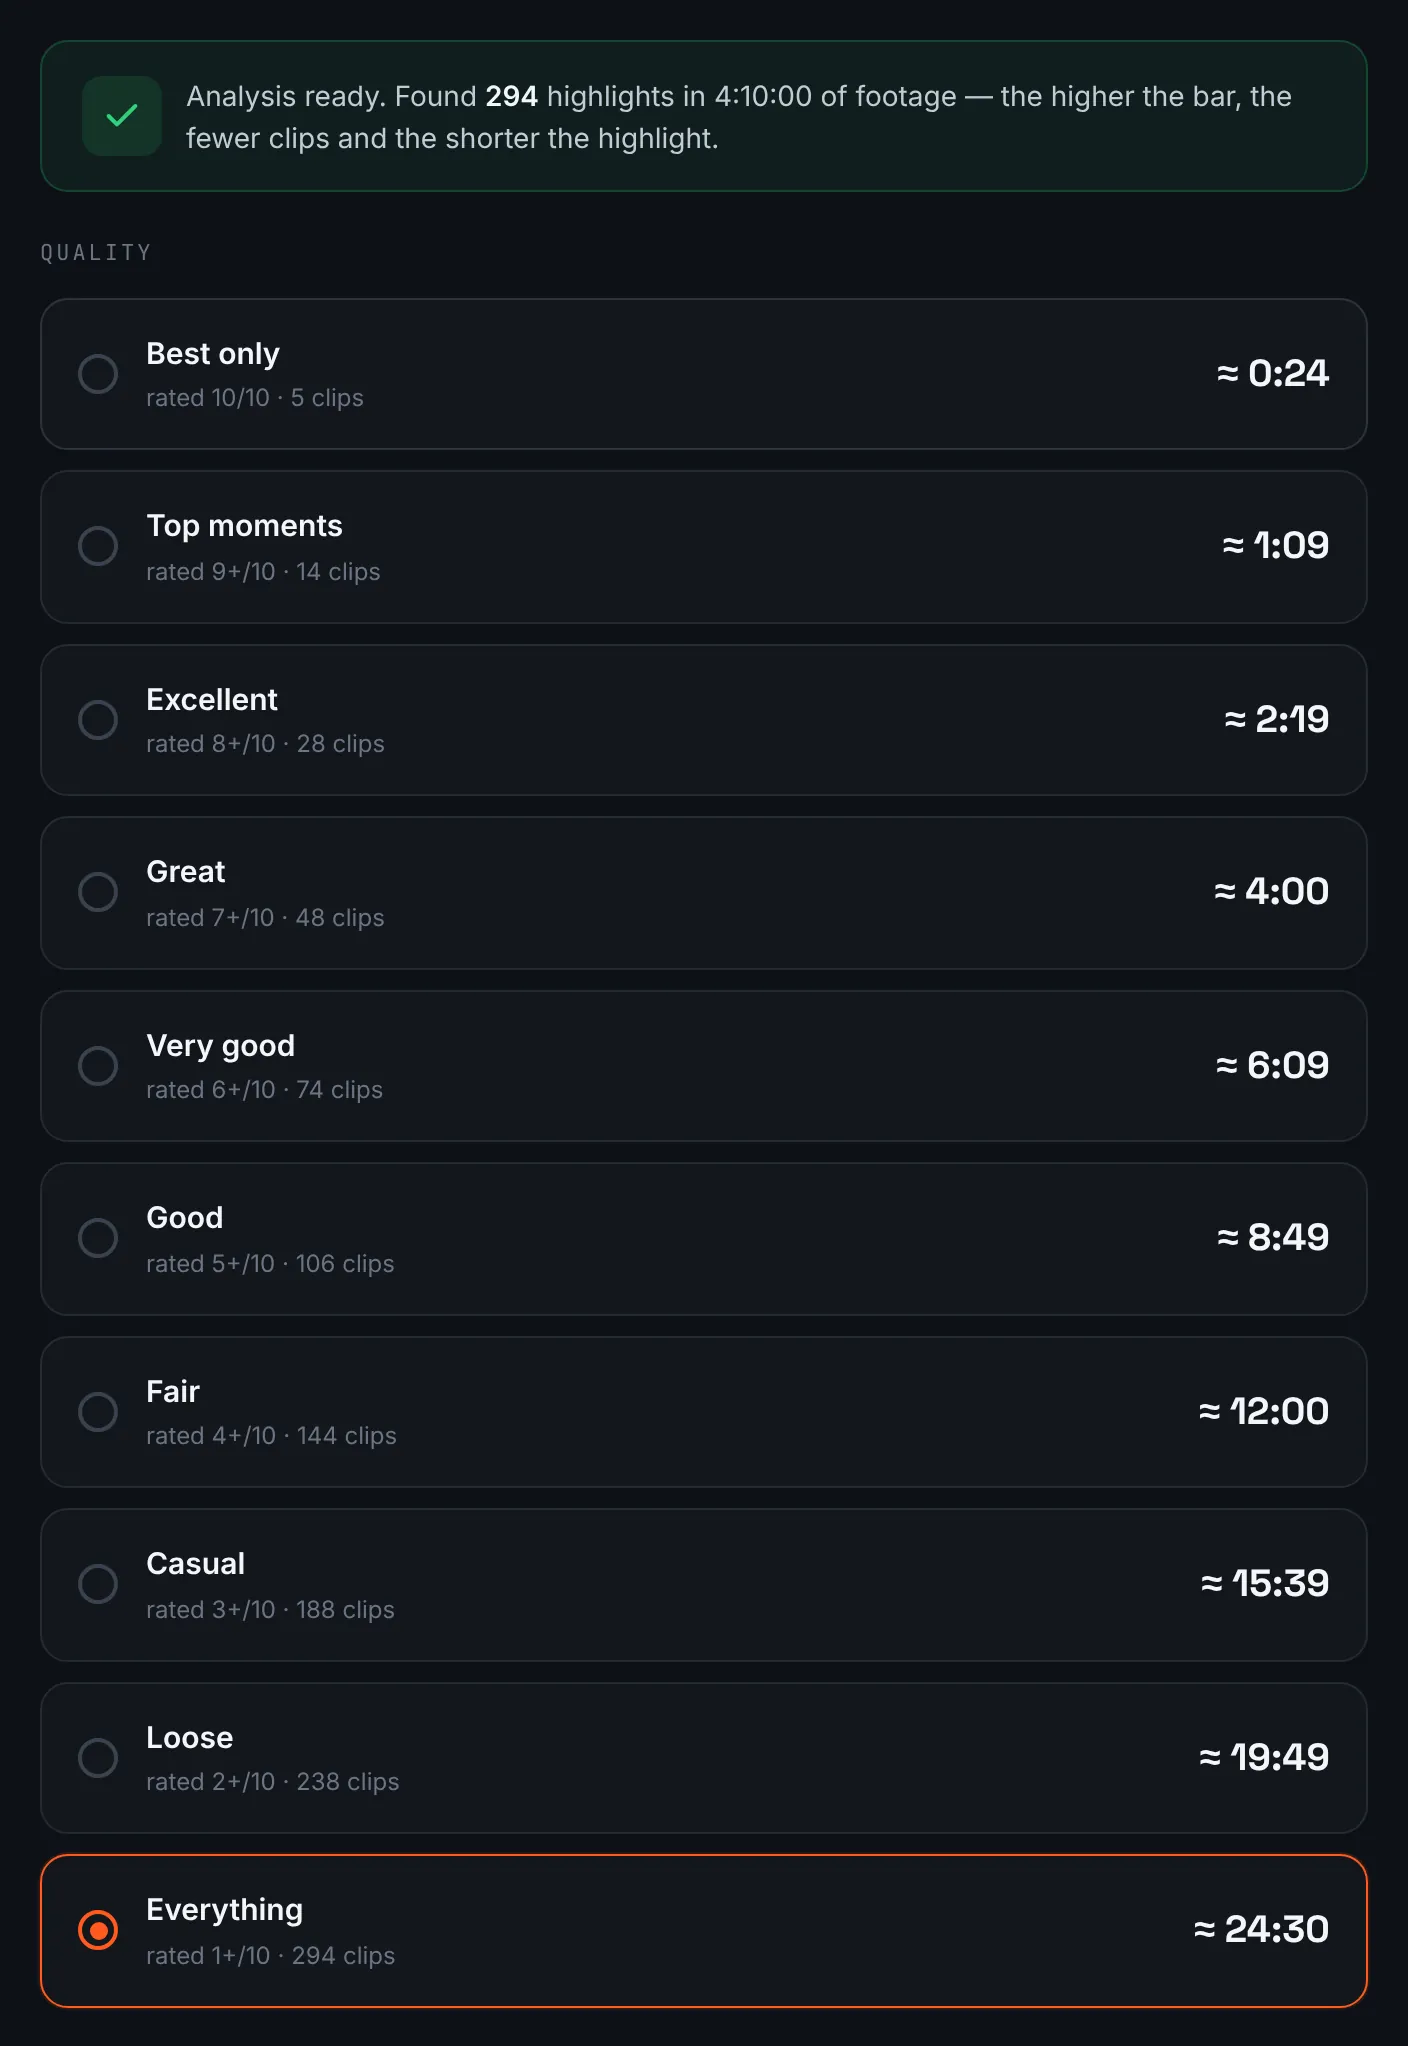This screenshot has height=2046, width=1408.
Task: Click the ≈ 0:24 duration label
Action: click(1272, 373)
